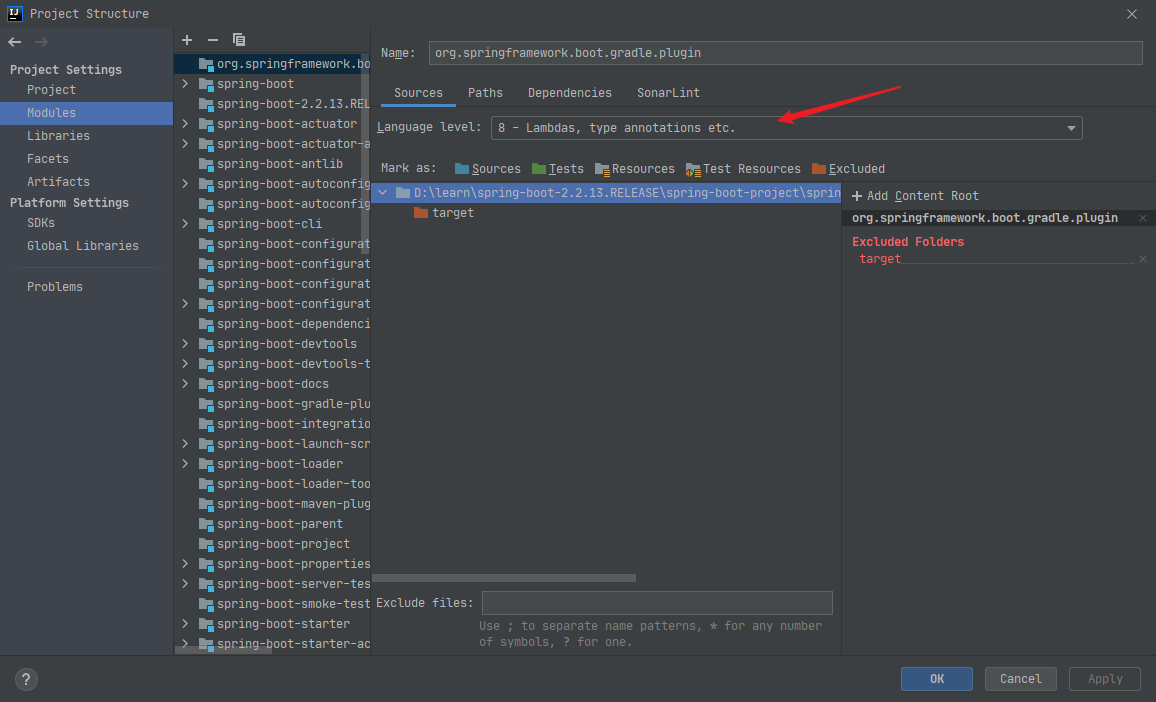Click Add Content Root

coord(915,196)
